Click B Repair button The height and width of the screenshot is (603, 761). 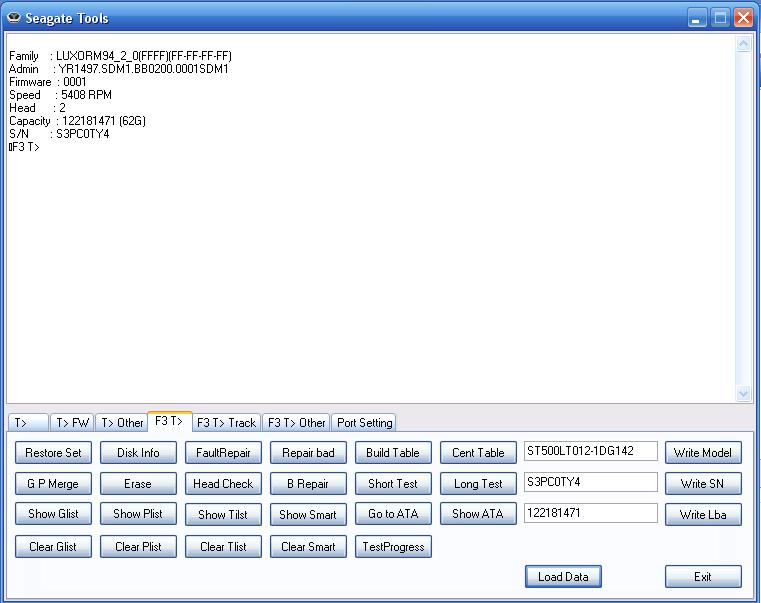308,484
